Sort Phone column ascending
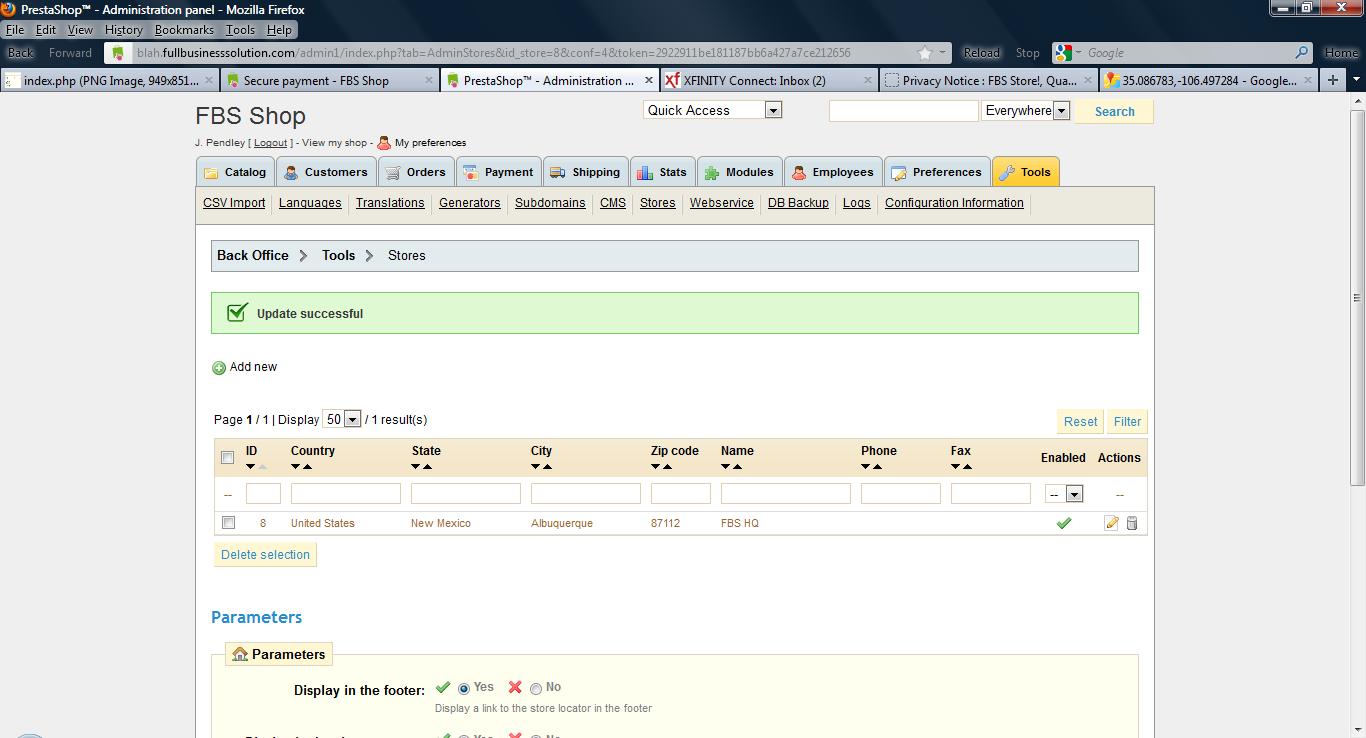The width and height of the screenshot is (1366, 738). coord(878,467)
